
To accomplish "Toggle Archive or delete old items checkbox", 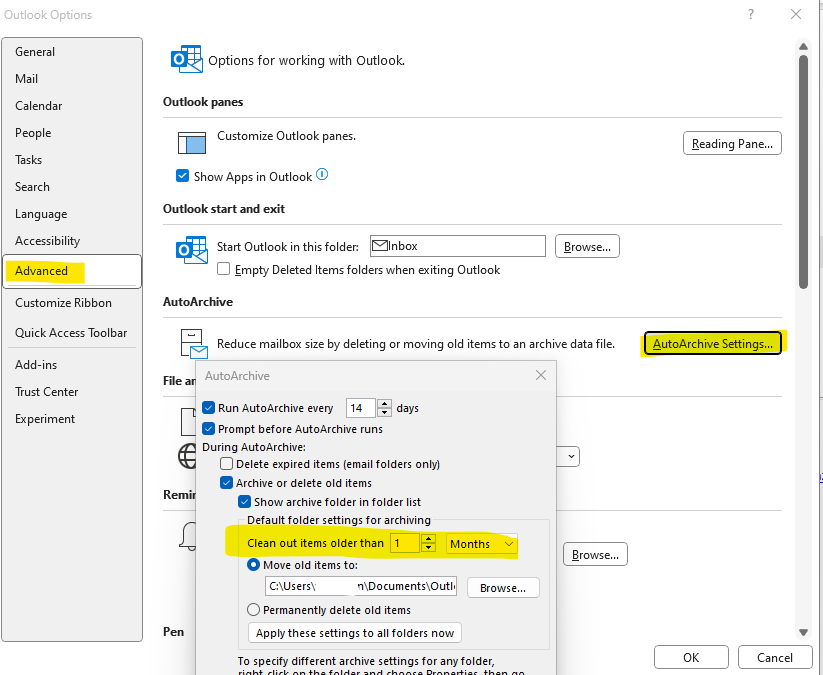I will (x=226, y=483).
